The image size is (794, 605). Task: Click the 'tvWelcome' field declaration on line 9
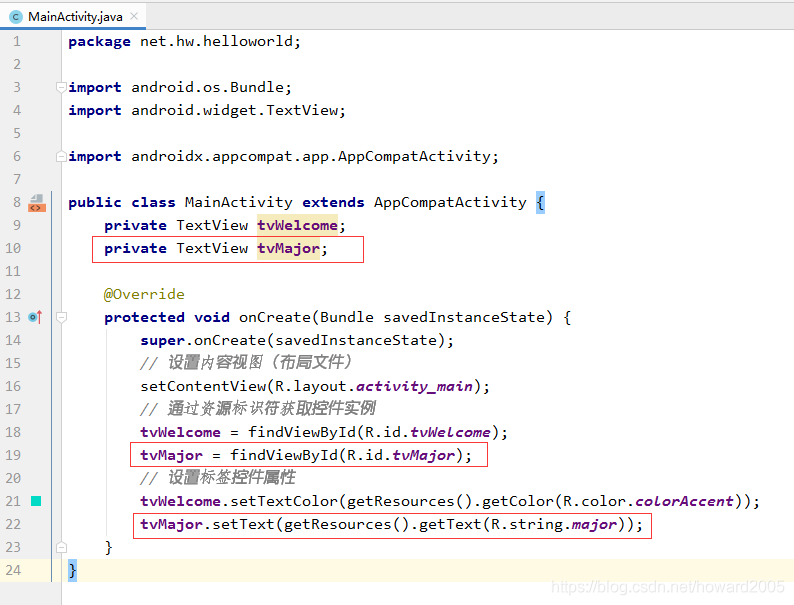point(297,225)
